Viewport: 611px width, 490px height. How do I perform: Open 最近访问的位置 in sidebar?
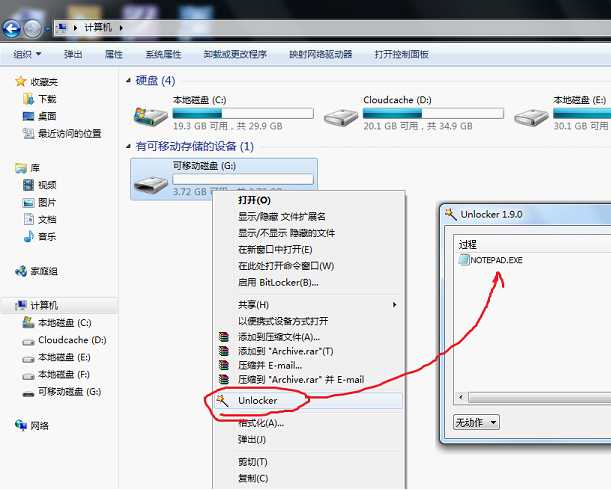click(62, 134)
